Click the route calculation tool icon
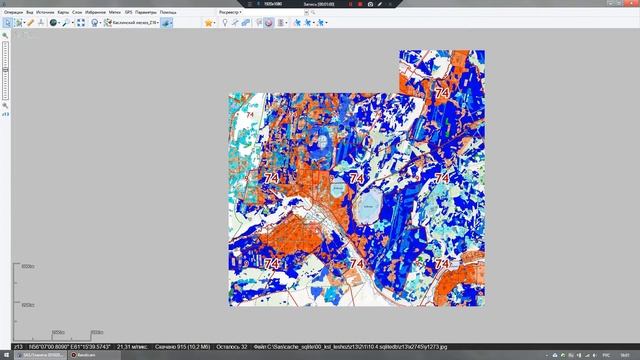The height and width of the screenshot is (360, 640). 41,23
